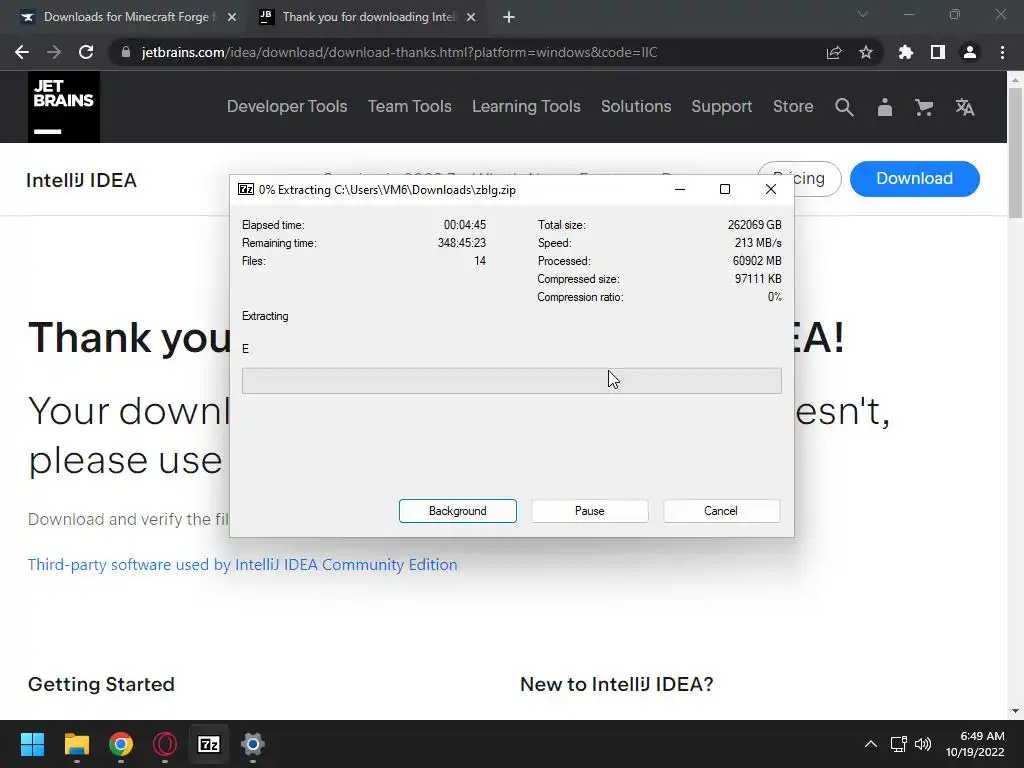Screen dimensions: 1024x768
Task: Click the share page icon in the address bar
Action: pyautogui.click(x=834, y=52)
